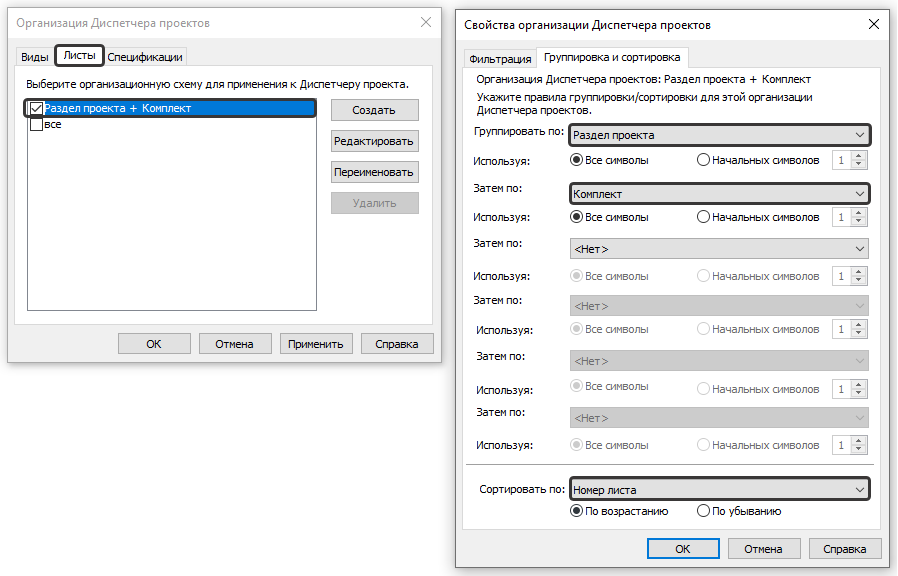Click "Применить" in the left dialog

click(x=316, y=344)
